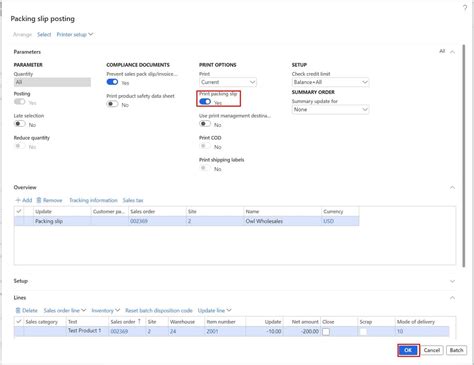Toggle Prevent sales pack slip/invoice switch

pos(112,82)
